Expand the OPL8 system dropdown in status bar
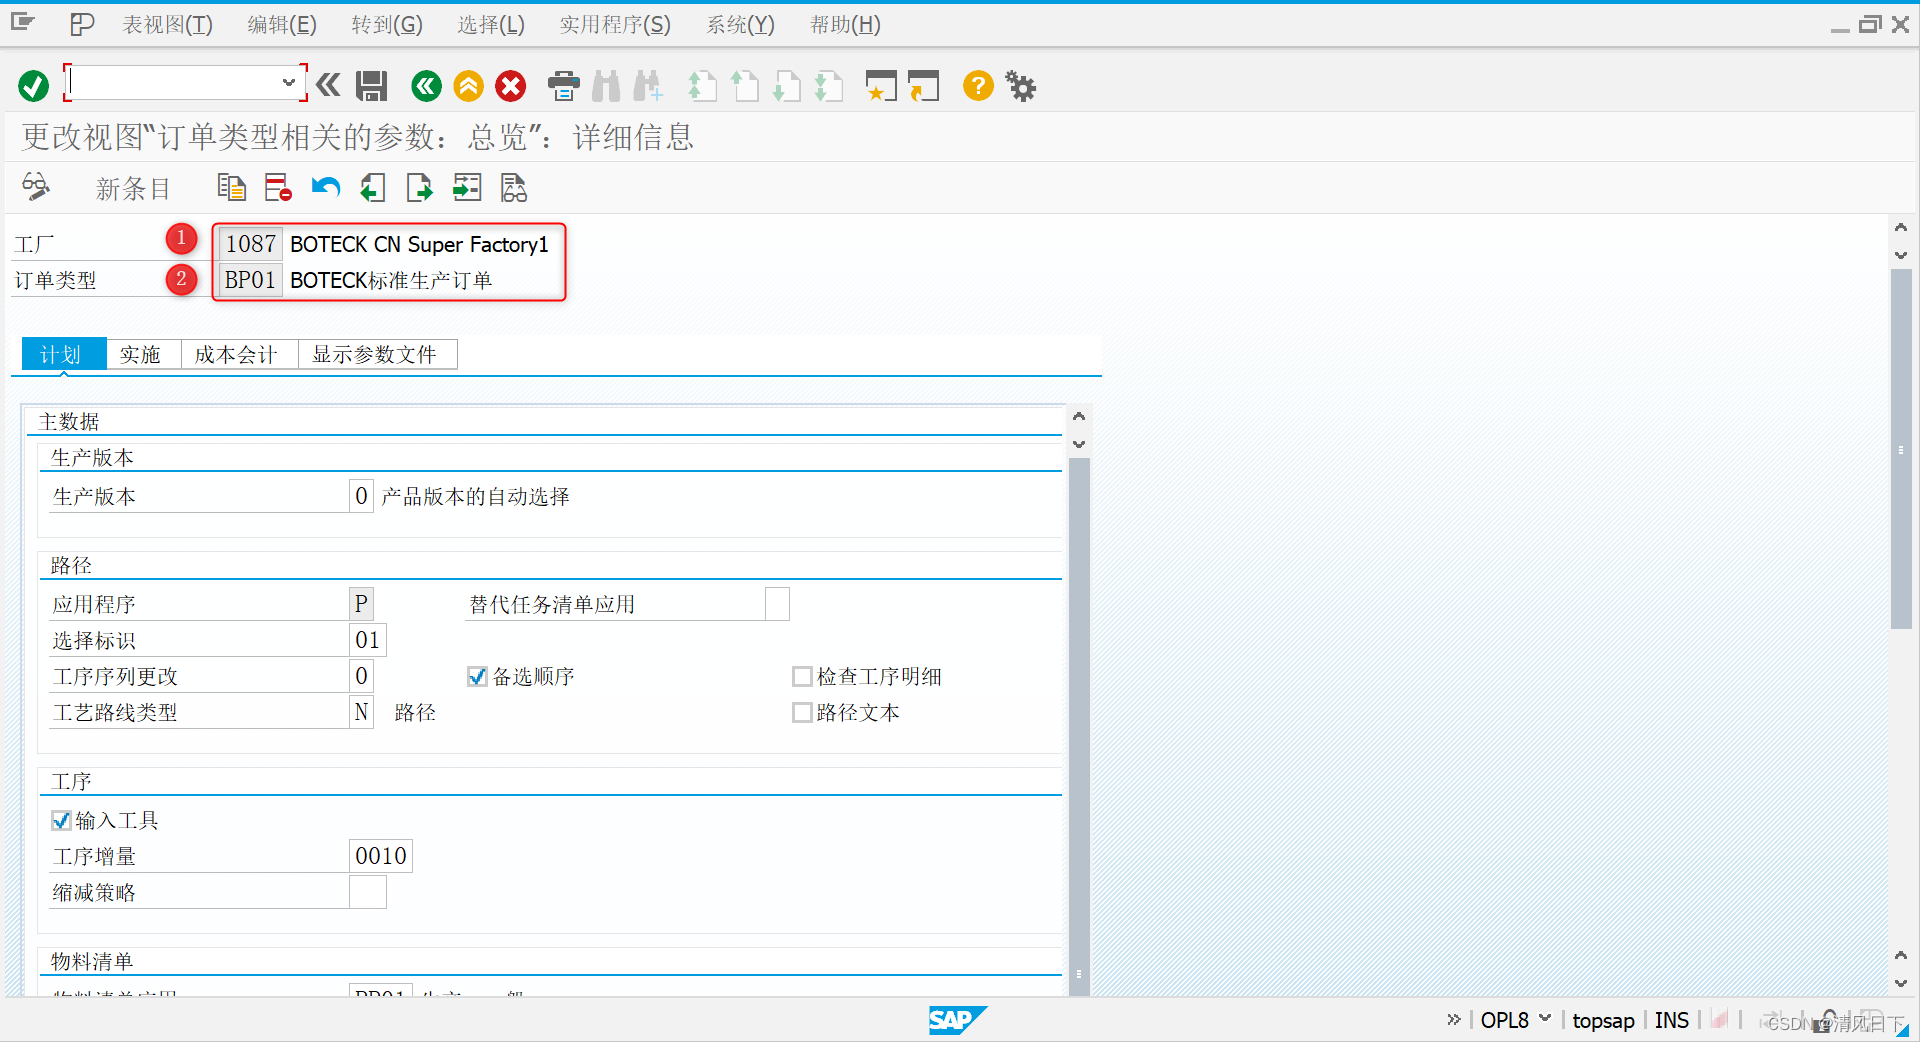 pos(1545,1019)
